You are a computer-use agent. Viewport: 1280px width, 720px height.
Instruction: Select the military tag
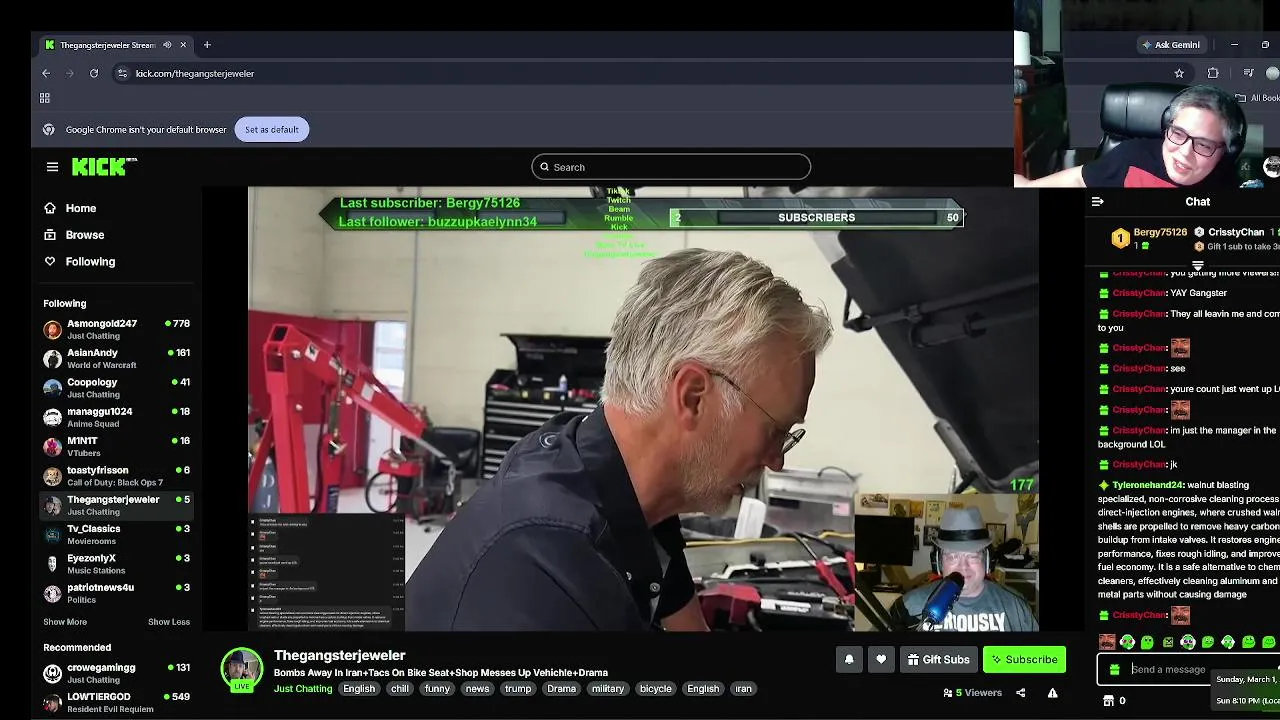tap(607, 688)
